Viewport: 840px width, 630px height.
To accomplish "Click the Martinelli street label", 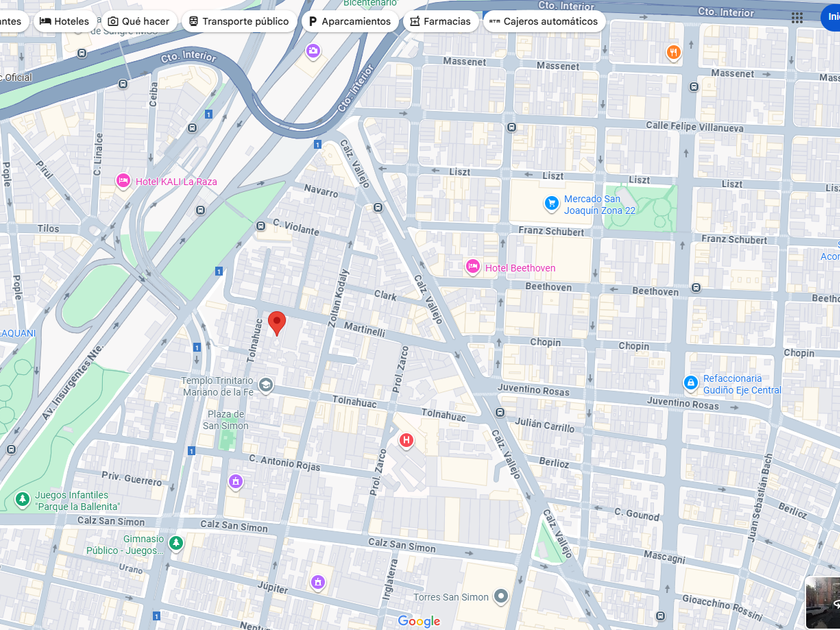I will (x=364, y=329).
